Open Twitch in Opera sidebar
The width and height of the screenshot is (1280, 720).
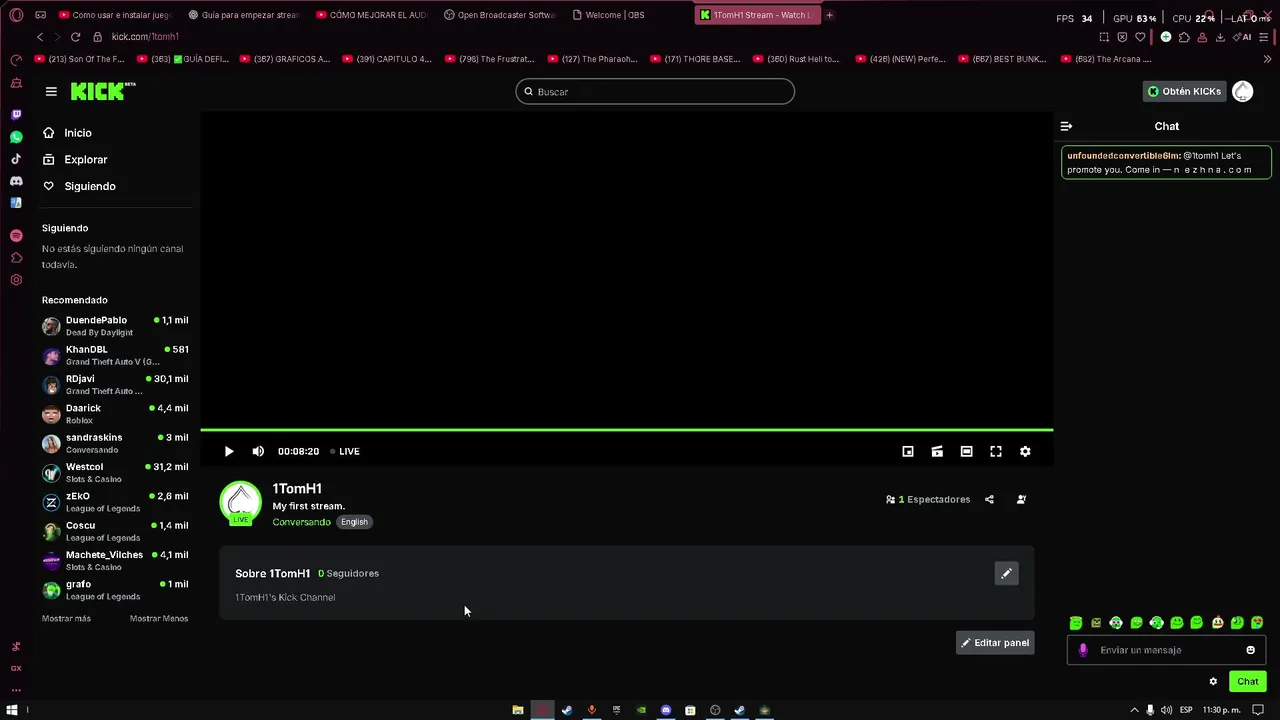pos(16,115)
